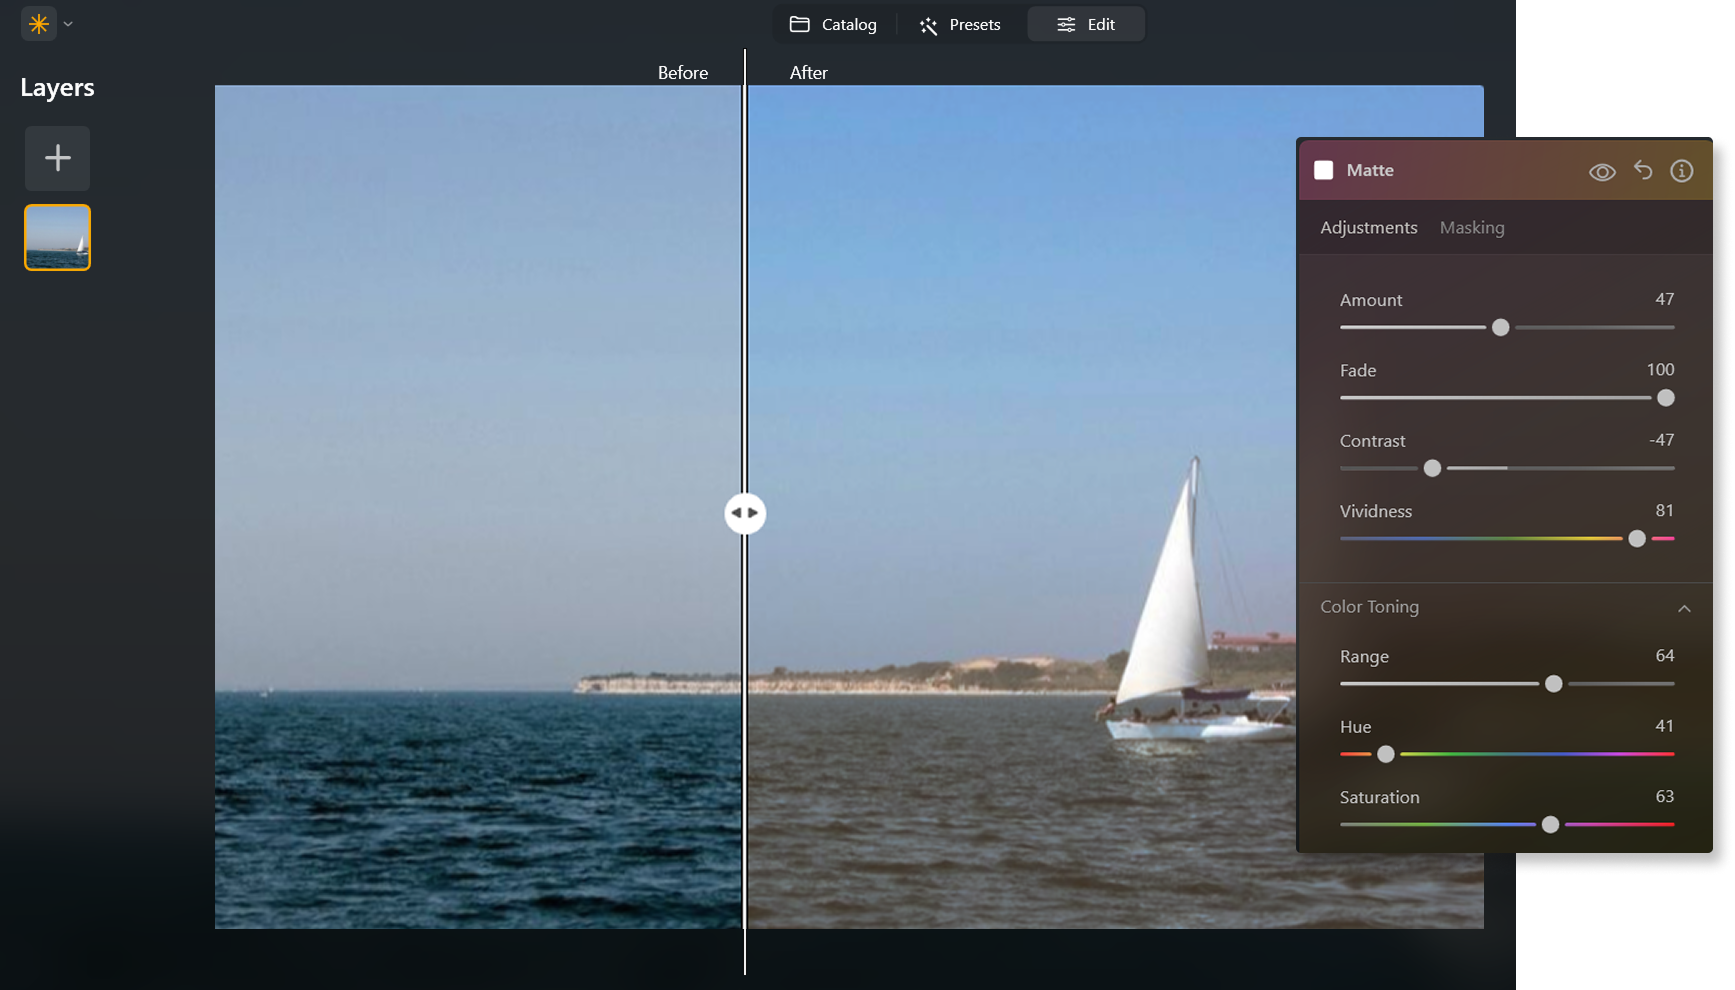Click the Hue value 41

coord(1665,726)
